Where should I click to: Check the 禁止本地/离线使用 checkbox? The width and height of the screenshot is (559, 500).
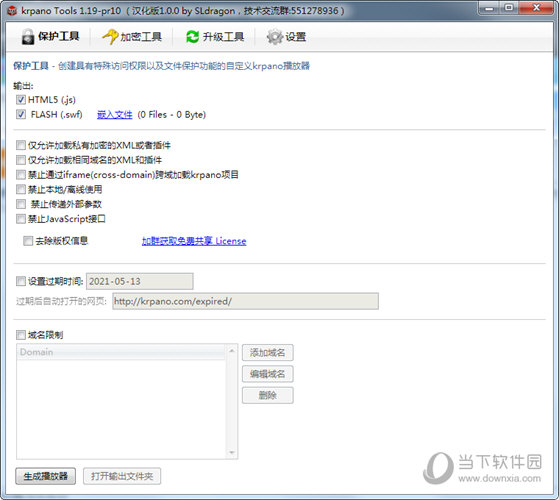tap(21, 189)
